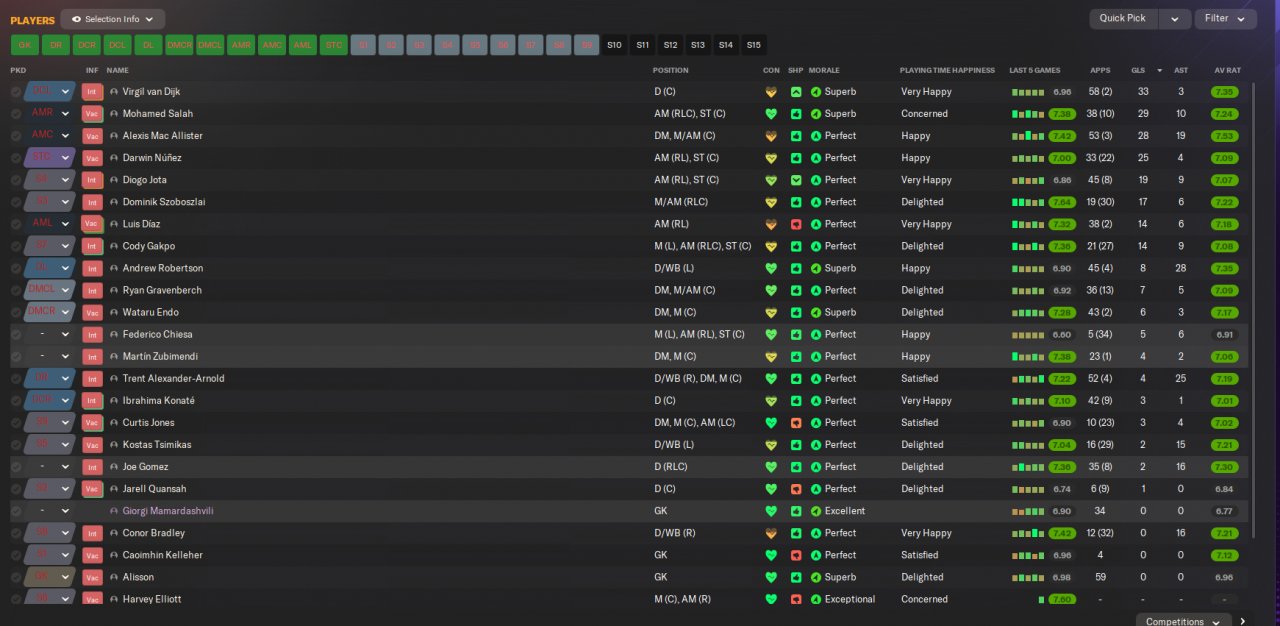Select the STC position slot tab
Viewport: 1280px width, 626px height.
click(333, 45)
